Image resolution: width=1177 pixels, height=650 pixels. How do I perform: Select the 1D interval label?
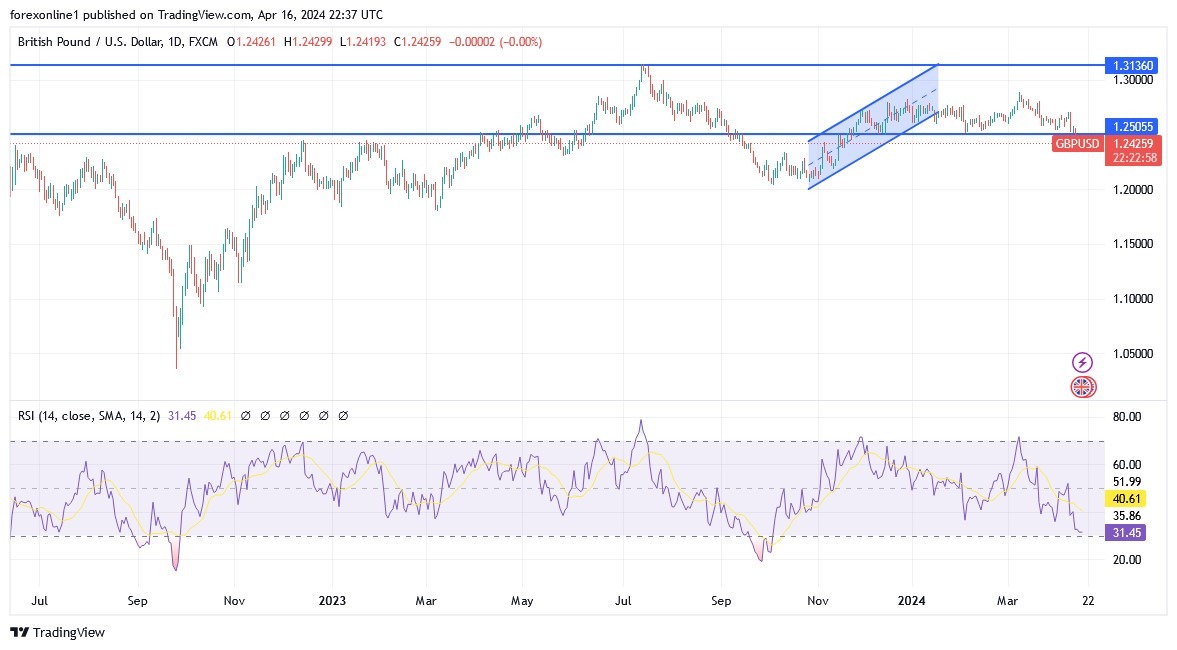point(176,42)
